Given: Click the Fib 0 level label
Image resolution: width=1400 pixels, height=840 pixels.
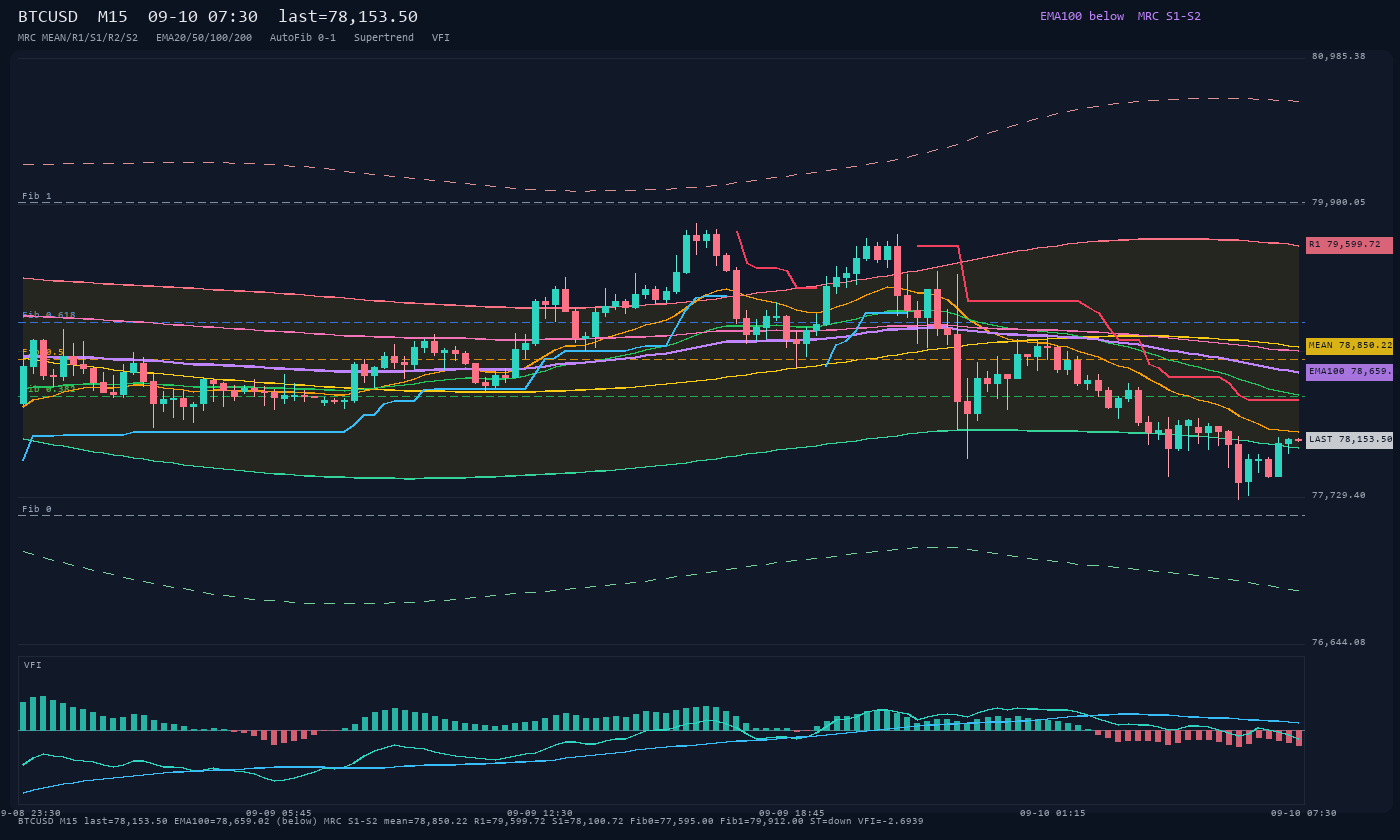Looking at the screenshot, I should pyautogui.click(x=37, y=509).
